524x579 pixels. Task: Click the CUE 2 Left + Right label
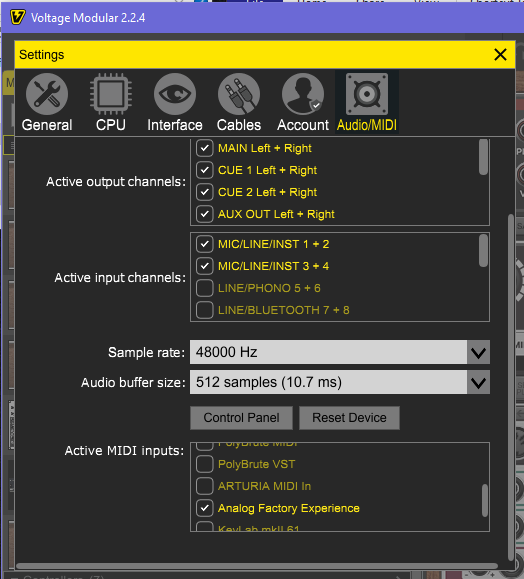tap(267, 192)
